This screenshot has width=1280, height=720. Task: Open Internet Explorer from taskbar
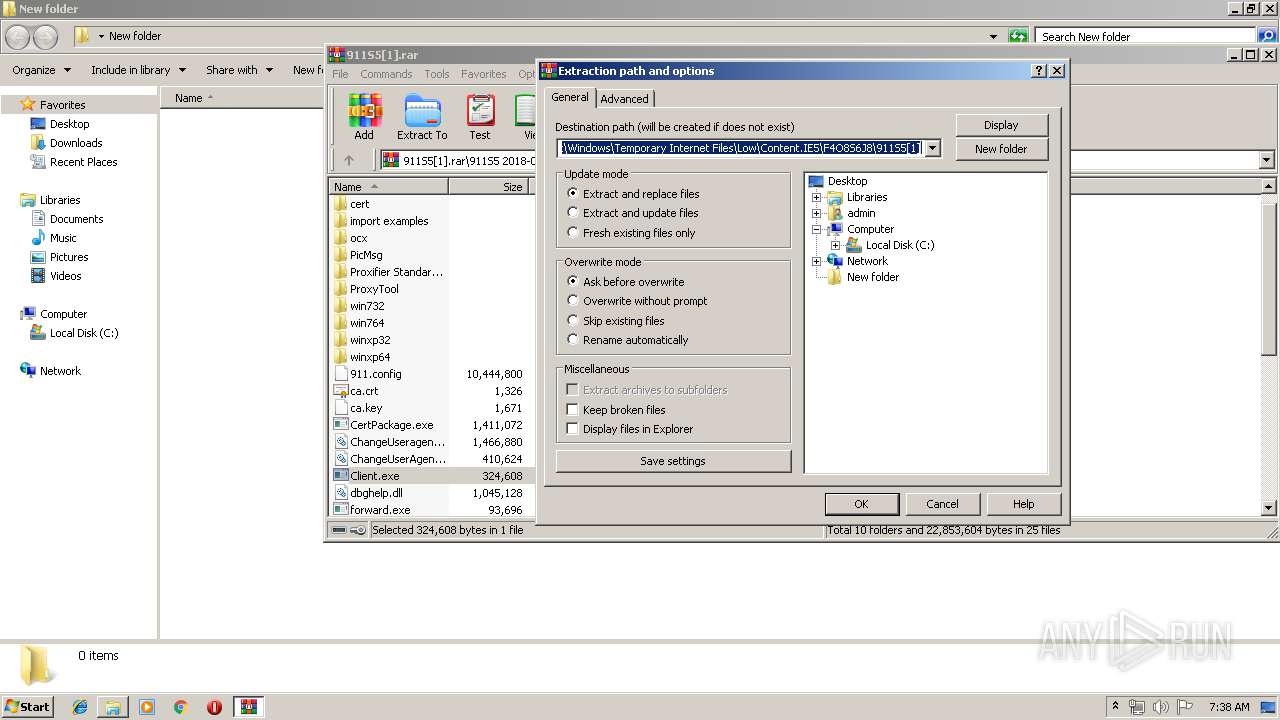tap(80, 707)
